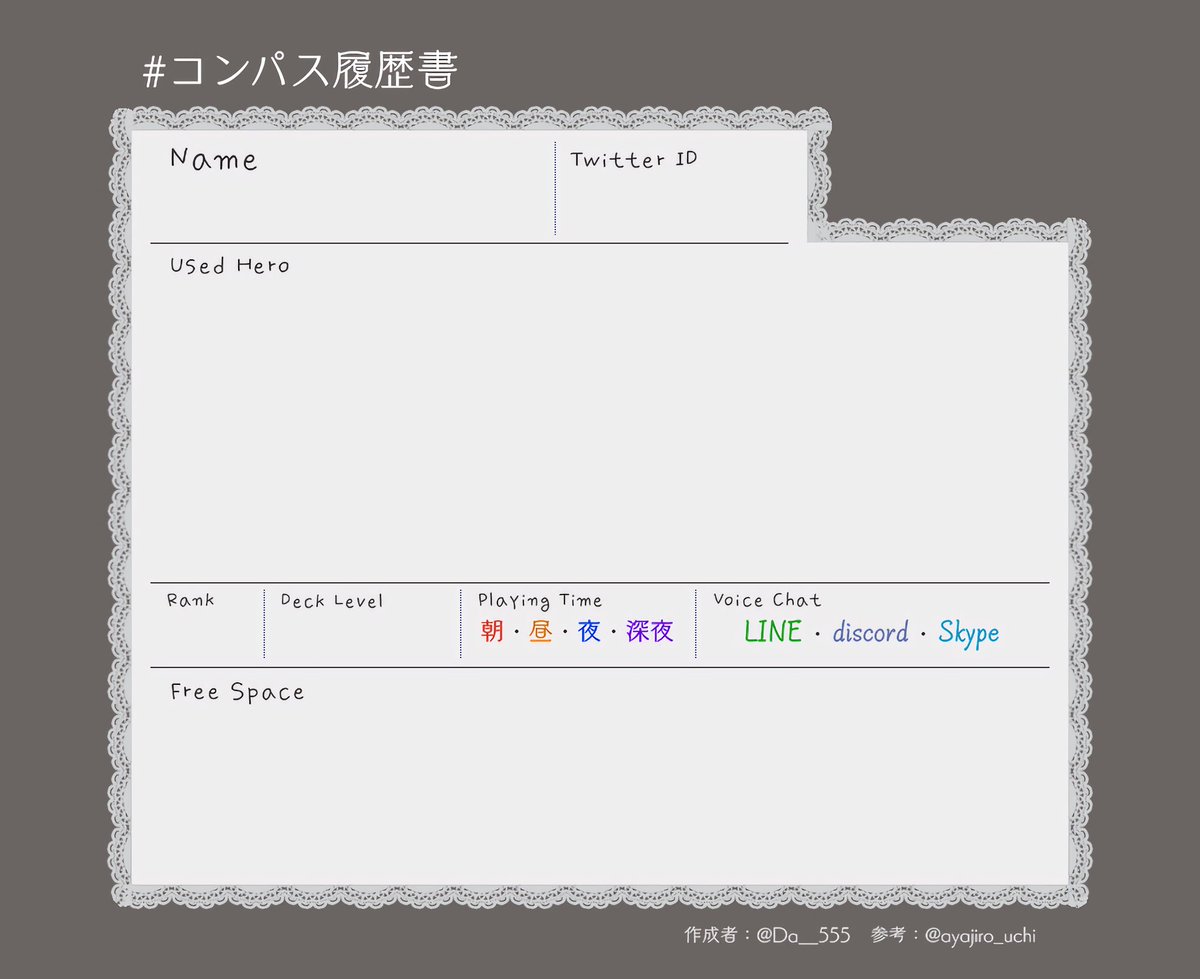
Task: Click the Name input field
Action: coord(350,200)
